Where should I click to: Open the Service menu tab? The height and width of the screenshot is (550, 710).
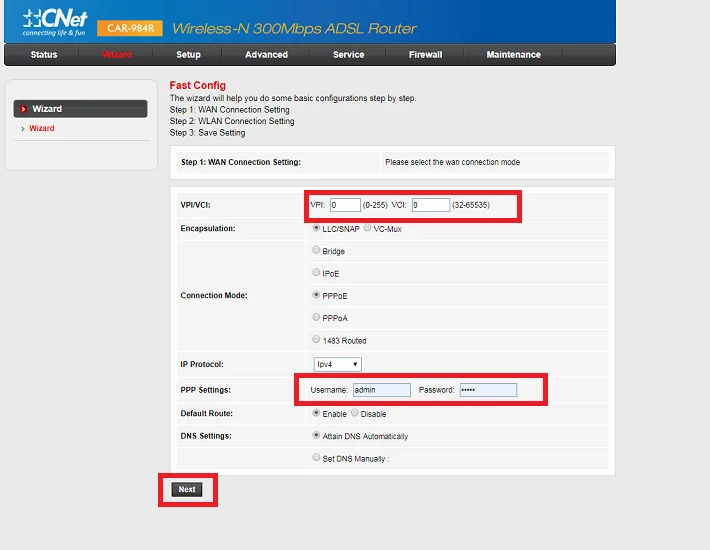click(349, 55)
